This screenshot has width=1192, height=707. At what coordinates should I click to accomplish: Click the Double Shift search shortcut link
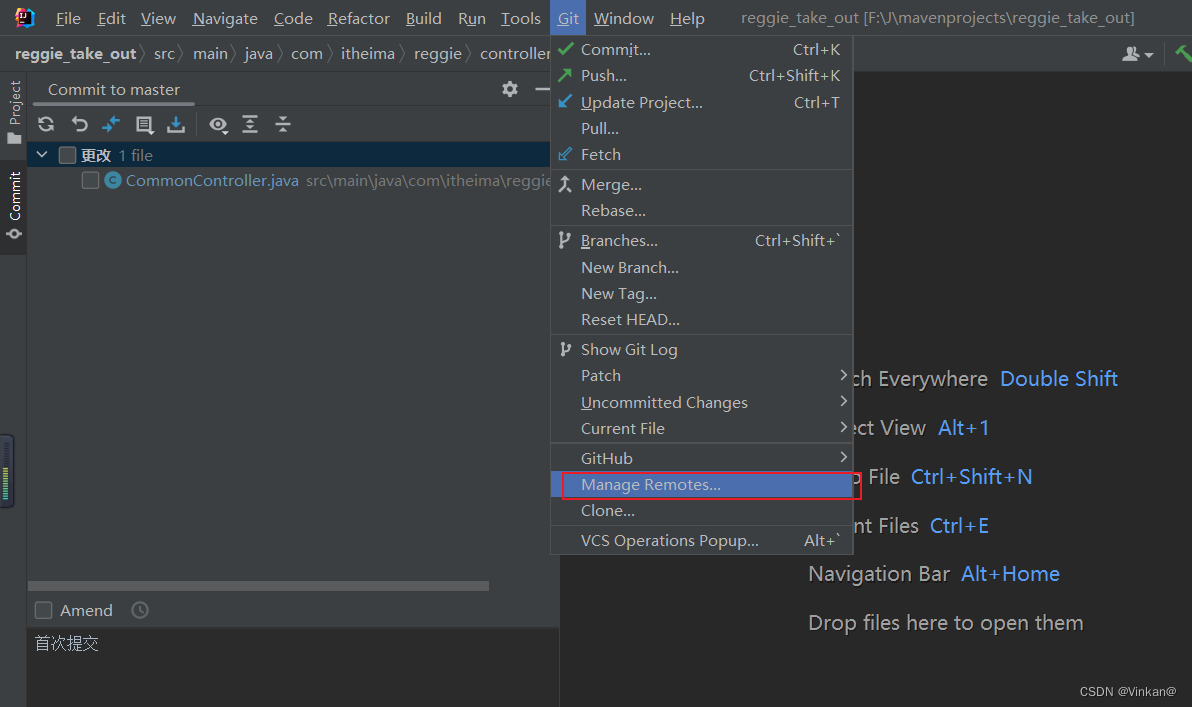[1058, 379]
